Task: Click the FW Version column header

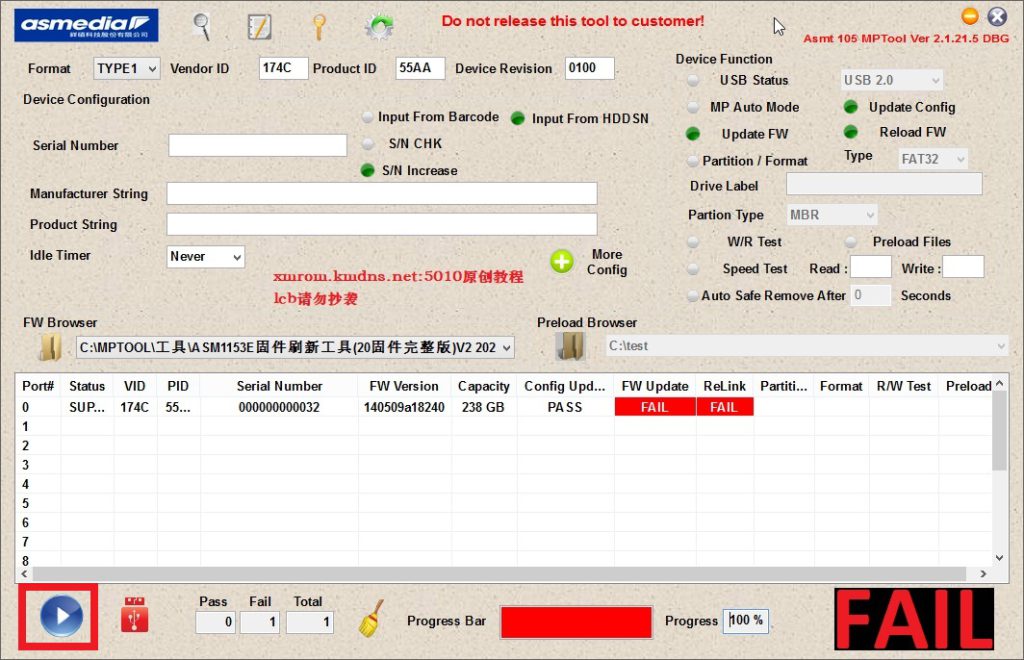Action: point(403,386)
